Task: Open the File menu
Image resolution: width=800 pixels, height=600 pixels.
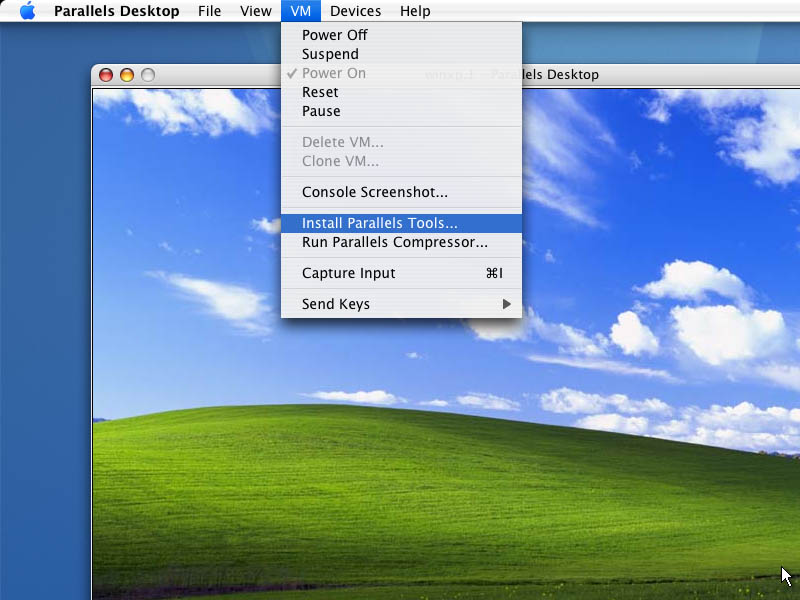Action: pos(209,11)
